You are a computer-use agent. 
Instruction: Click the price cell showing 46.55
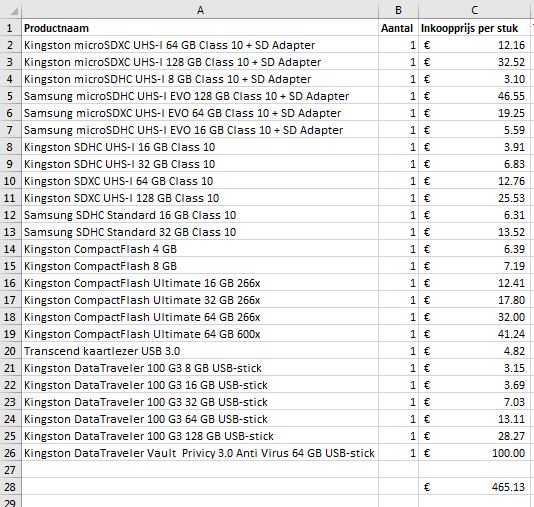[x=474, y=96]
